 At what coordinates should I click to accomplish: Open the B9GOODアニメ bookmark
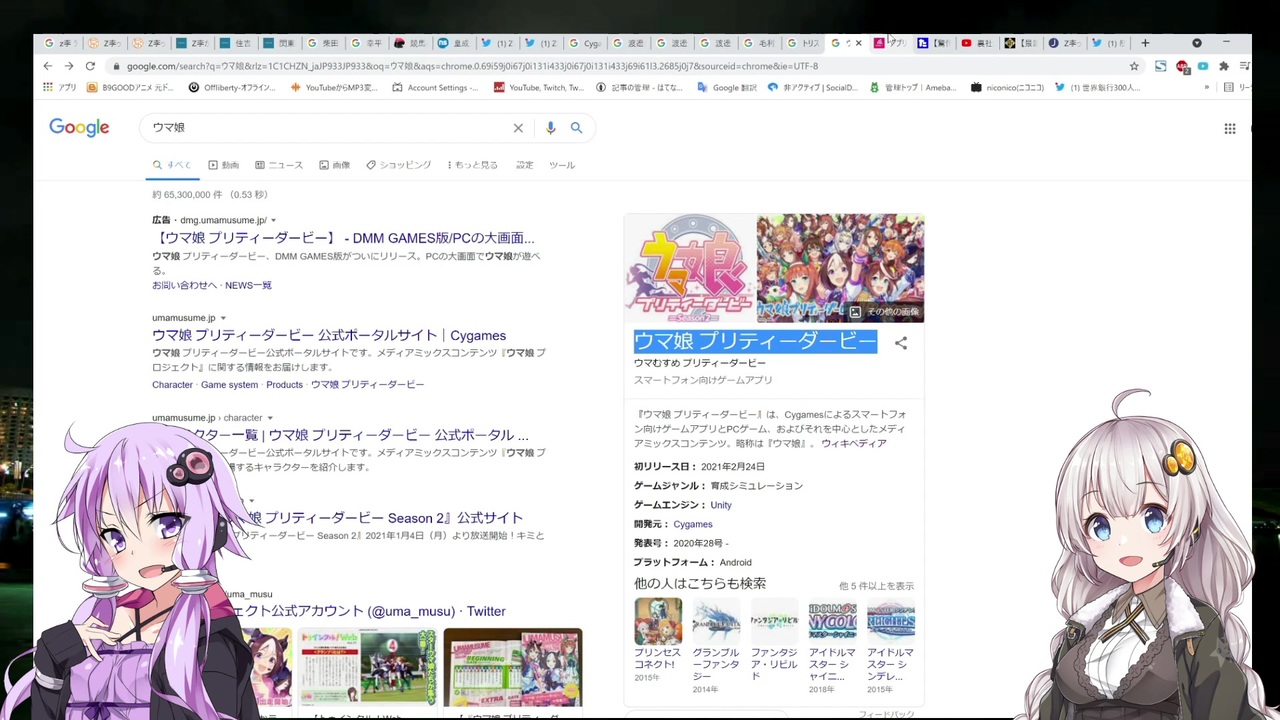[x=130, y=87]
